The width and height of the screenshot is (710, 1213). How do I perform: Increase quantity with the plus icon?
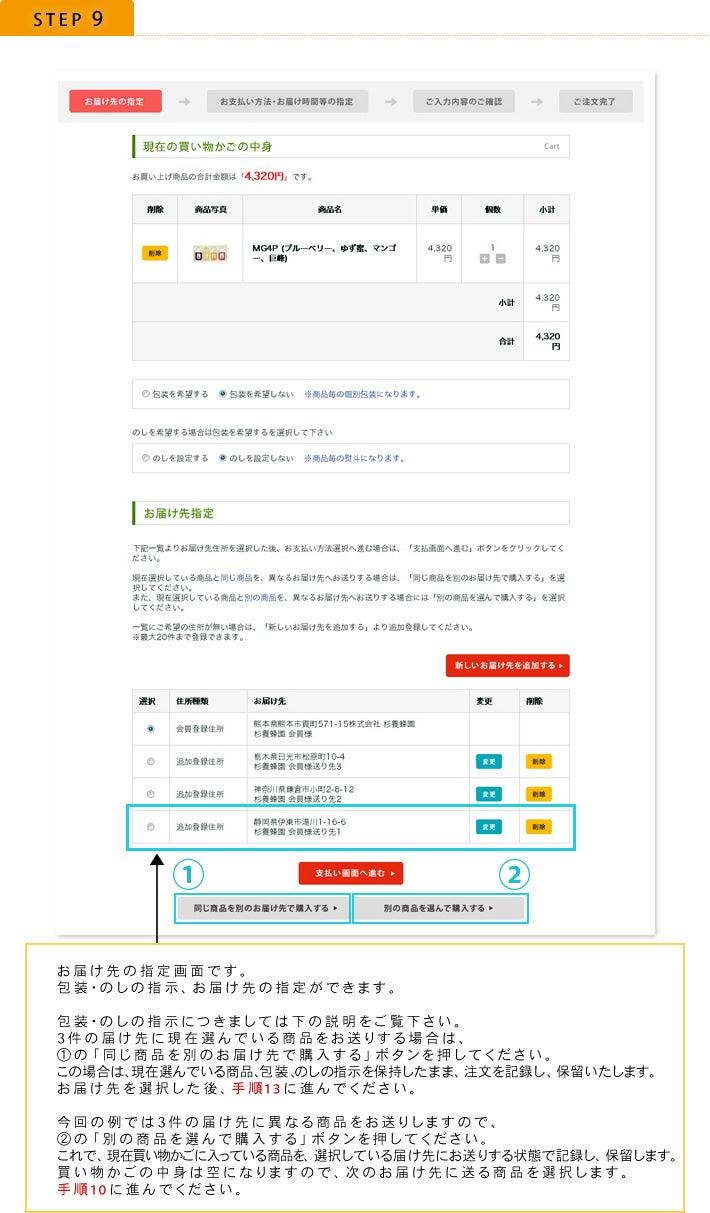point(484,259)
